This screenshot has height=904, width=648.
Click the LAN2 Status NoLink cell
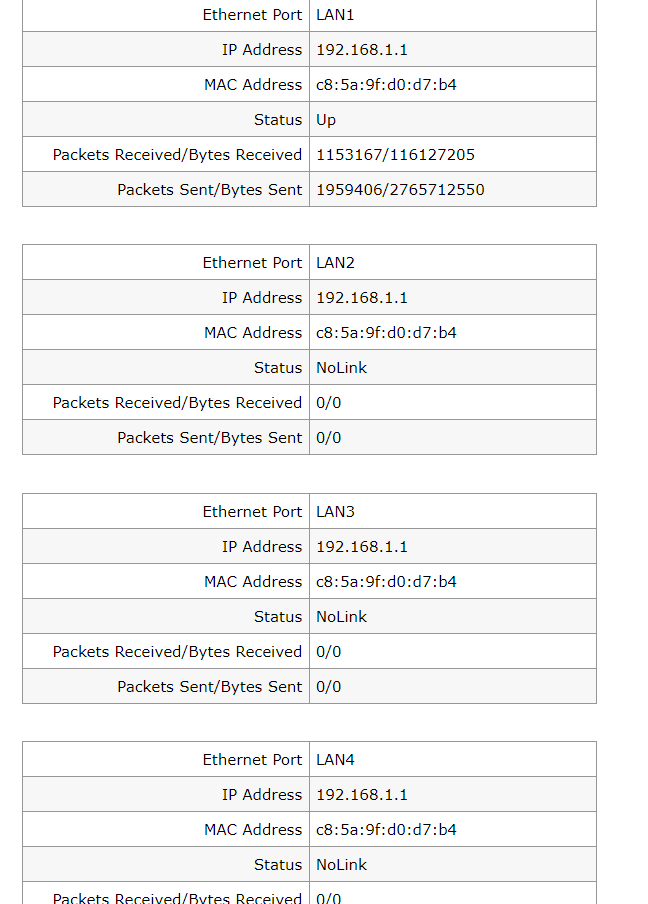tap(453, 367)
